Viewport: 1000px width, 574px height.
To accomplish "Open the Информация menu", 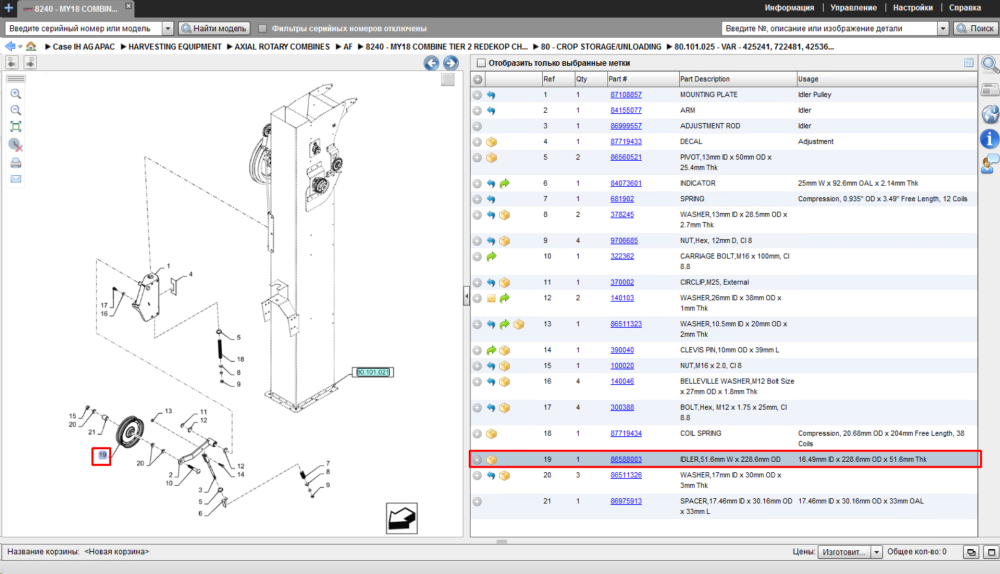I will click(x=789, y=8).
